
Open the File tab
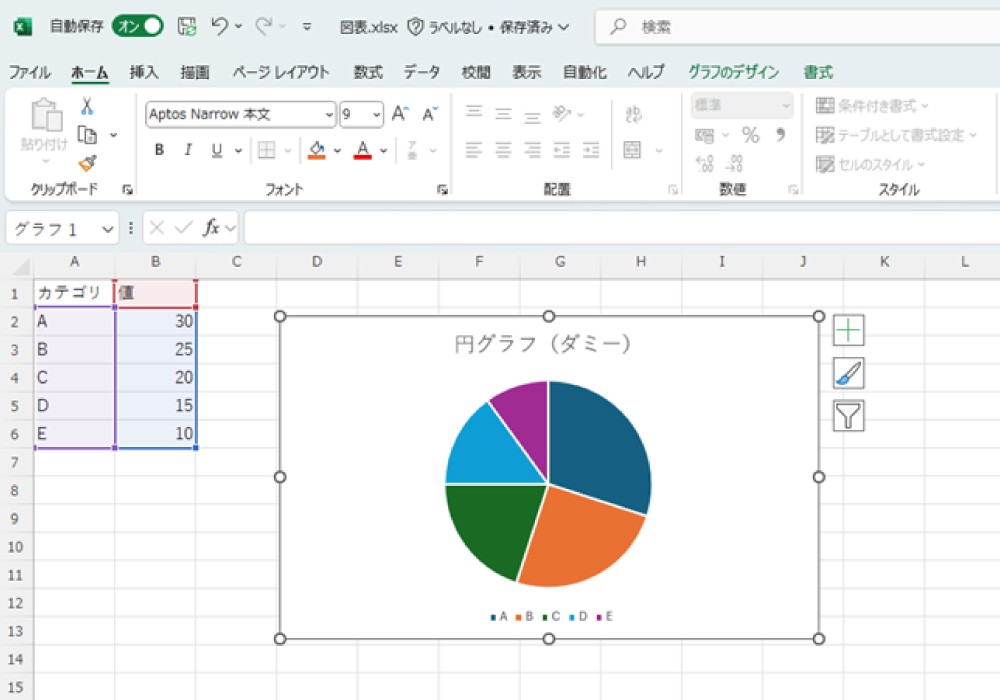pyautogui.click(x=29, y=72)
